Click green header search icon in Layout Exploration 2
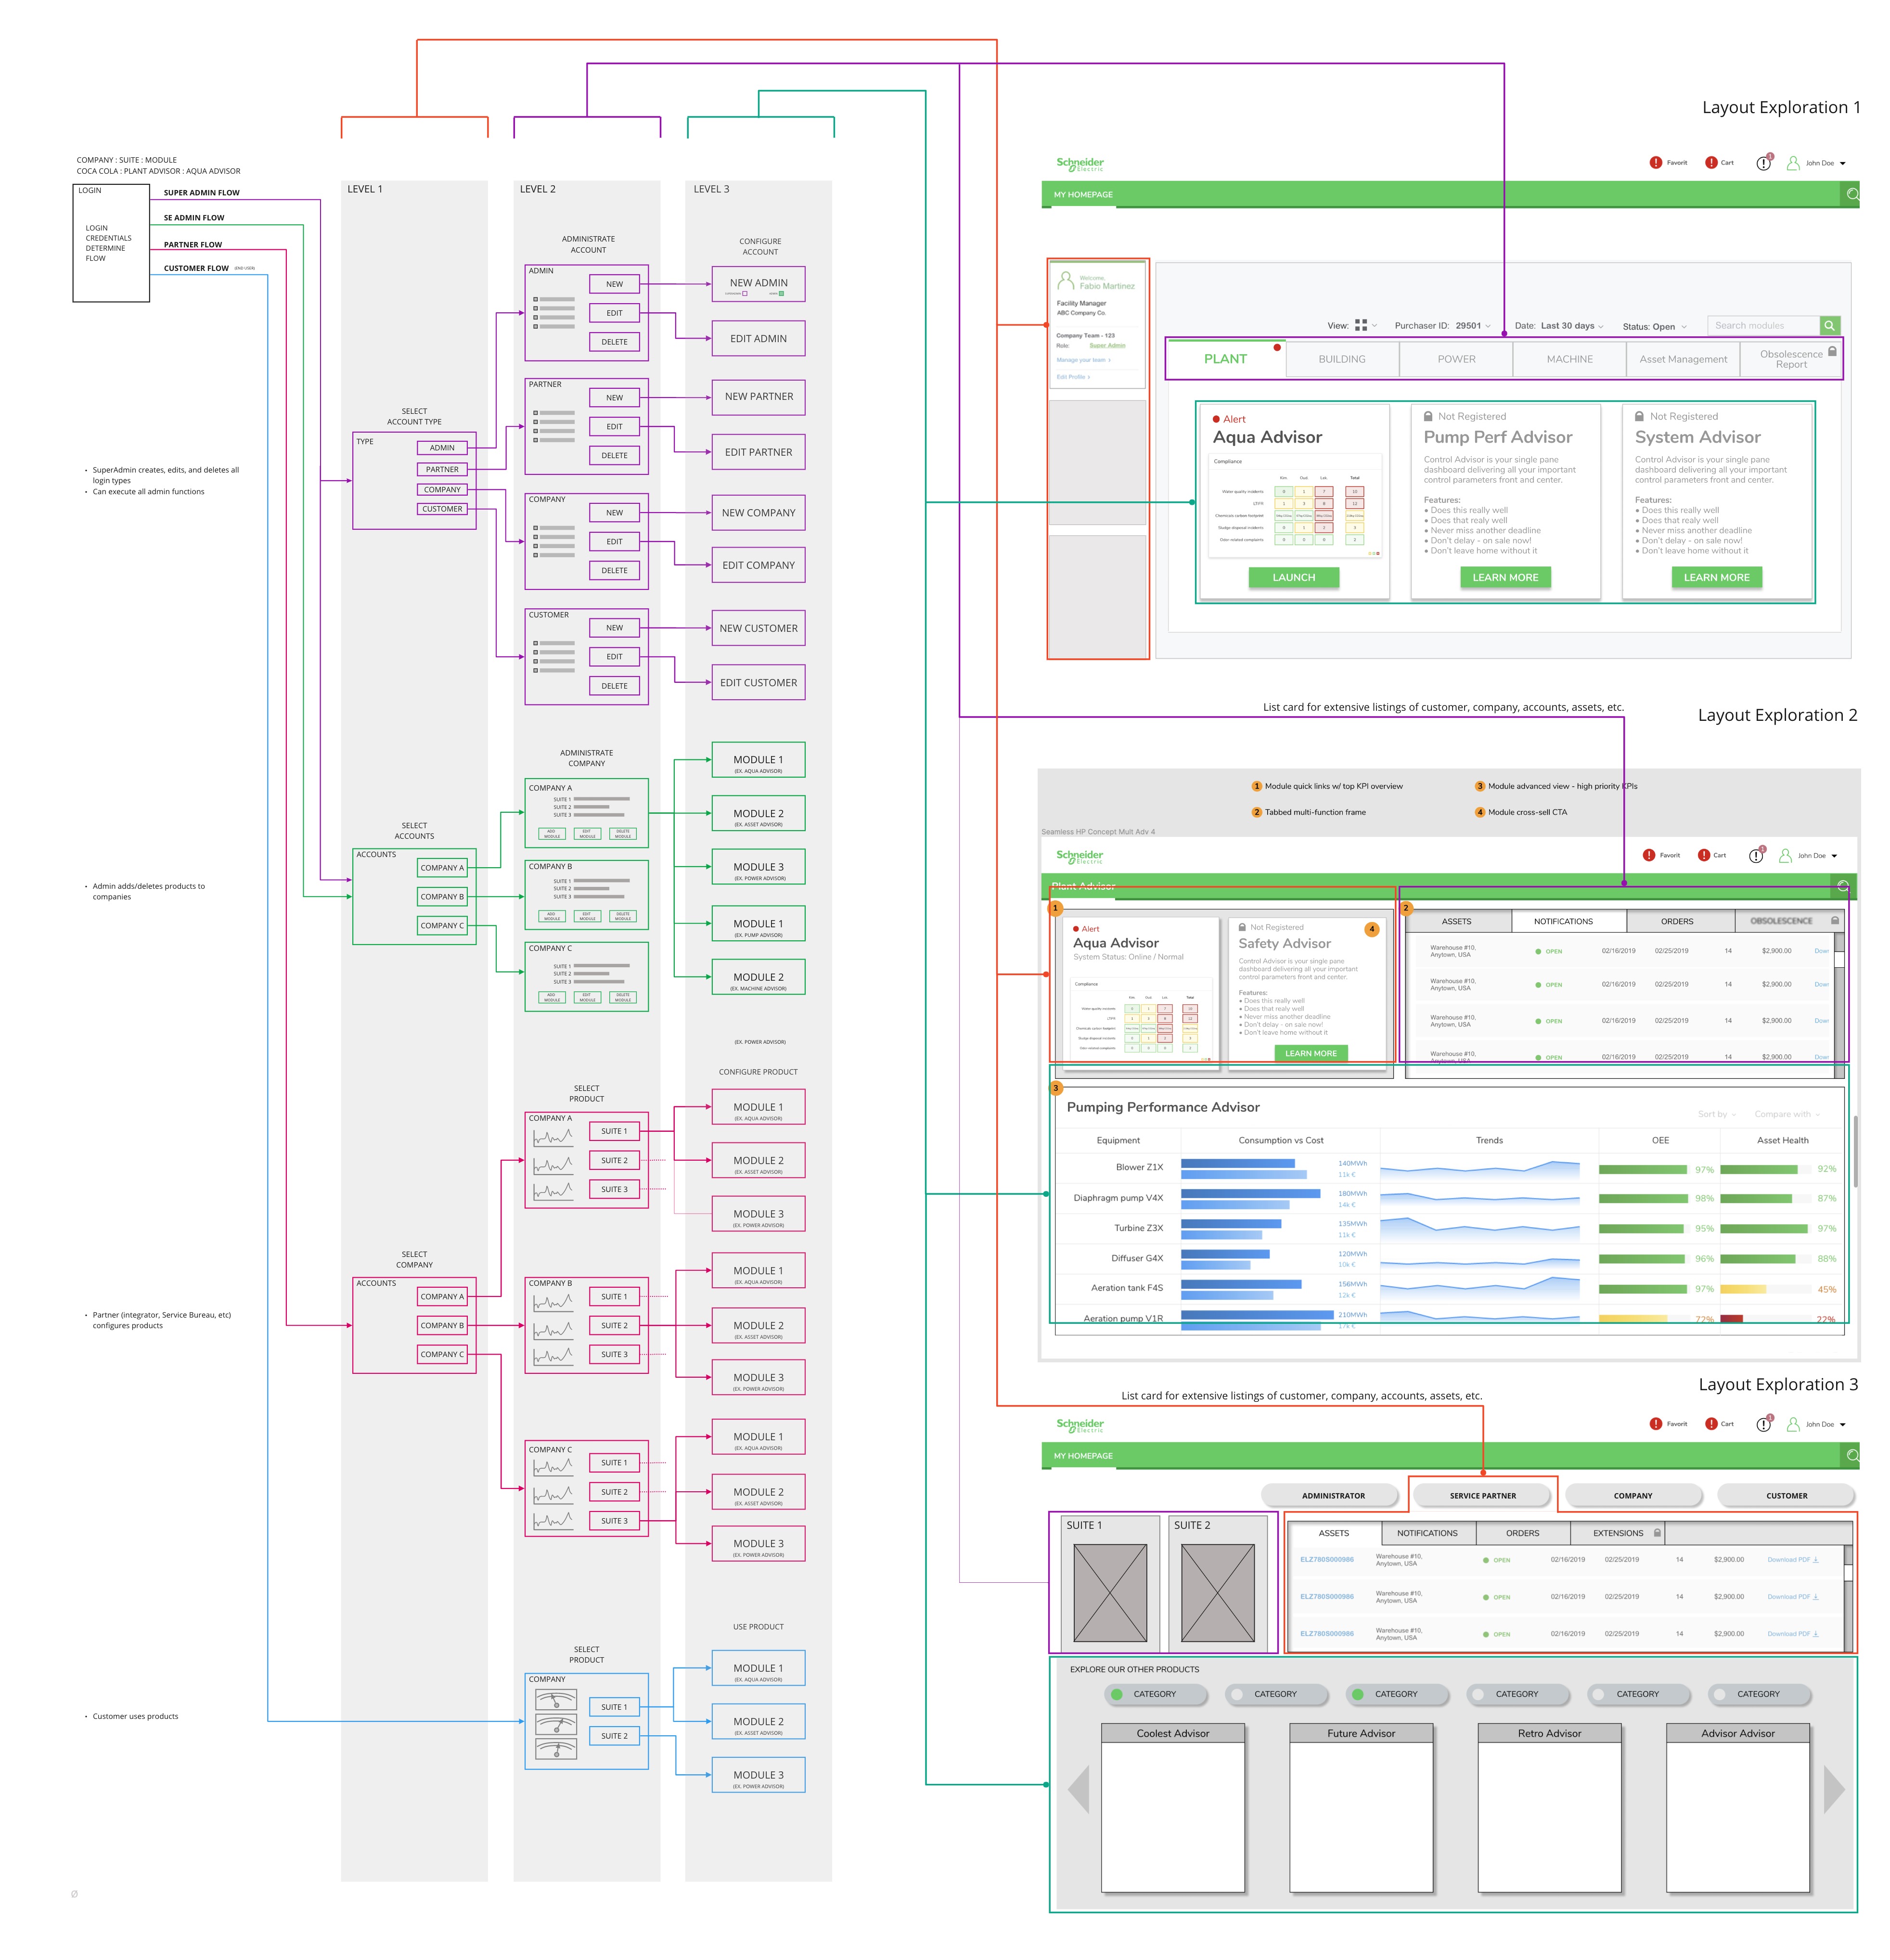 (1843, 886)
